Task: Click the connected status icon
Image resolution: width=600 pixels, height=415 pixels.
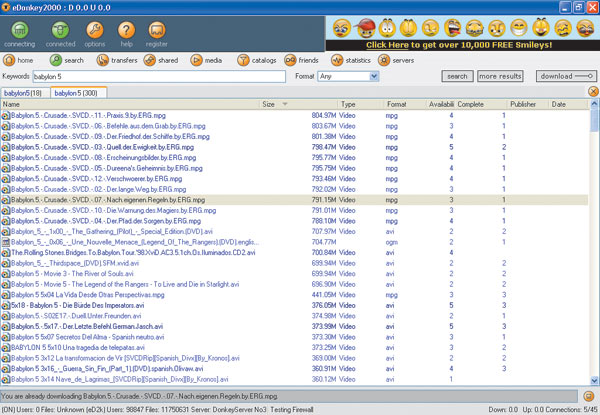Action: pos(60,30)
